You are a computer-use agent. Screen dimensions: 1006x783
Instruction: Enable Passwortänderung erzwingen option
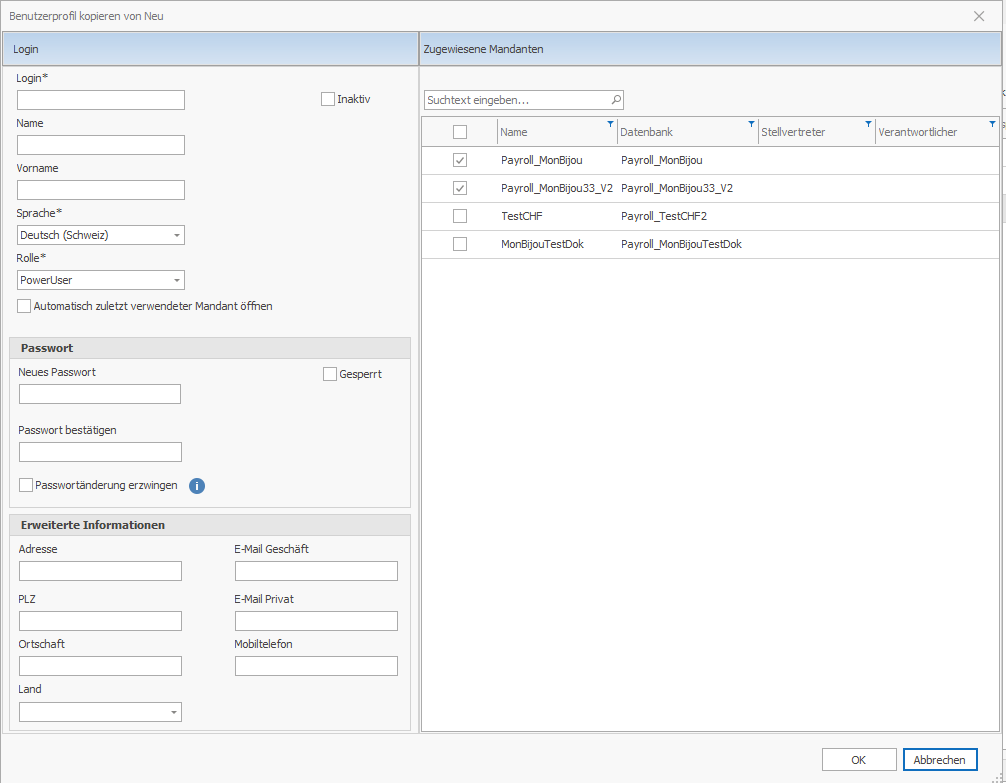[26, 485]
